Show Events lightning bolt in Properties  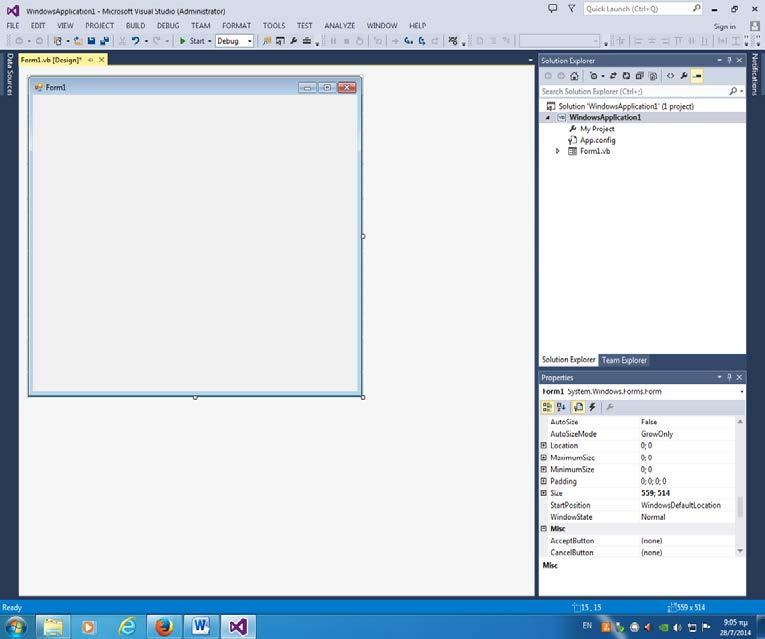[x=592, y=407]
